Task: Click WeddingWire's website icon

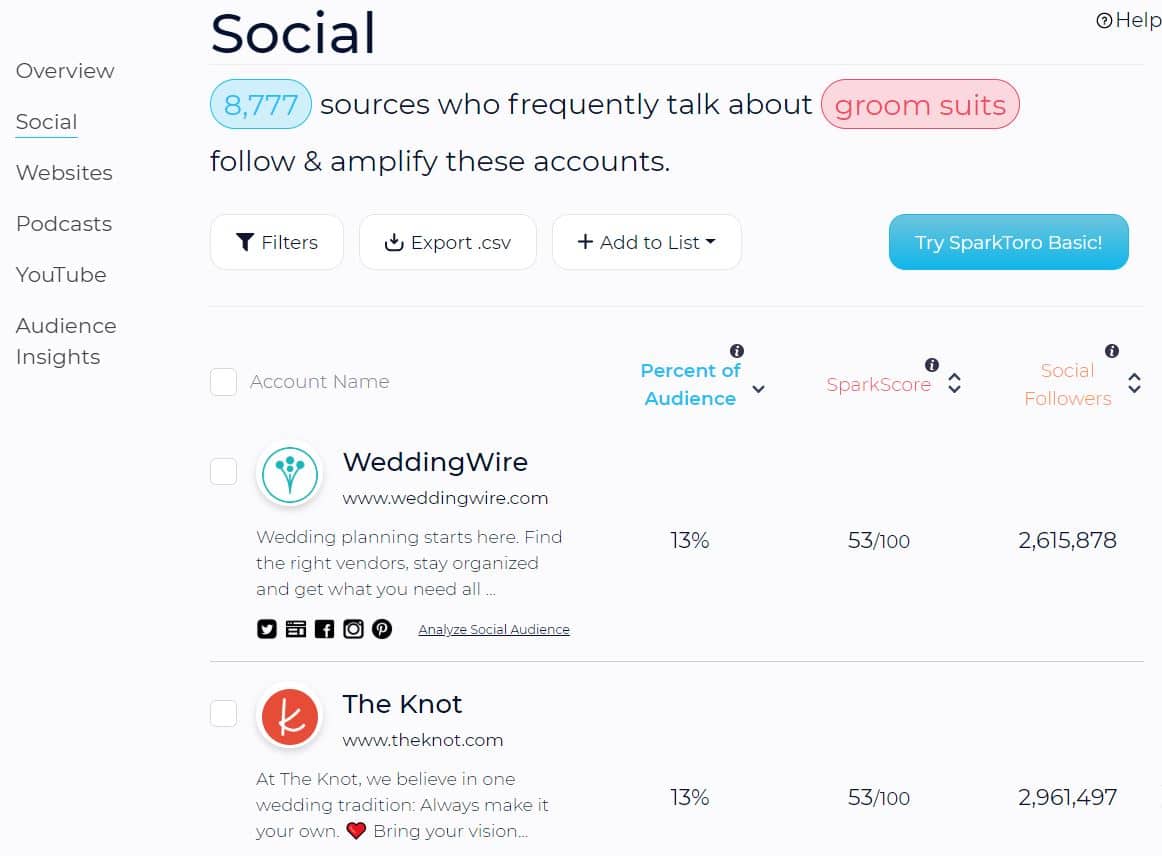Action: tap(296, 629)
